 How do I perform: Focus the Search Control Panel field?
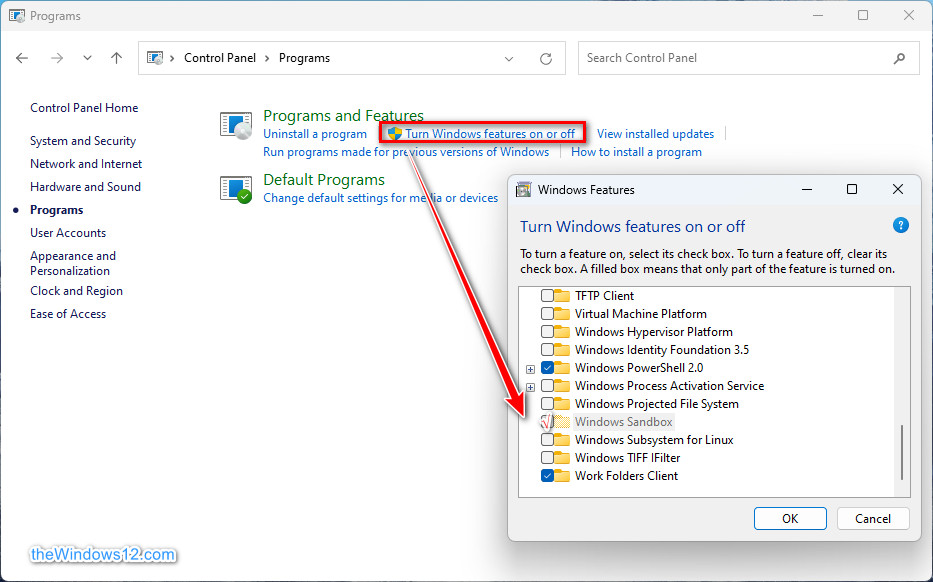click(x=748, y=58)
